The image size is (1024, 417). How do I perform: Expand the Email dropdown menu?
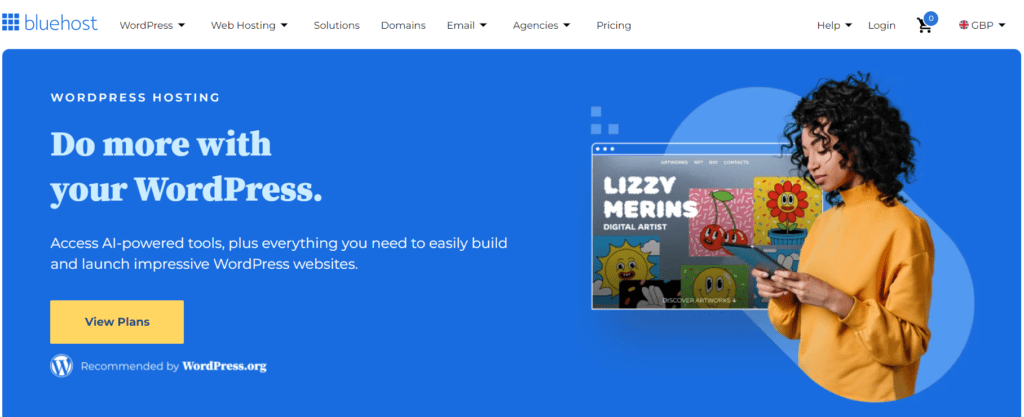pos(466,25)
